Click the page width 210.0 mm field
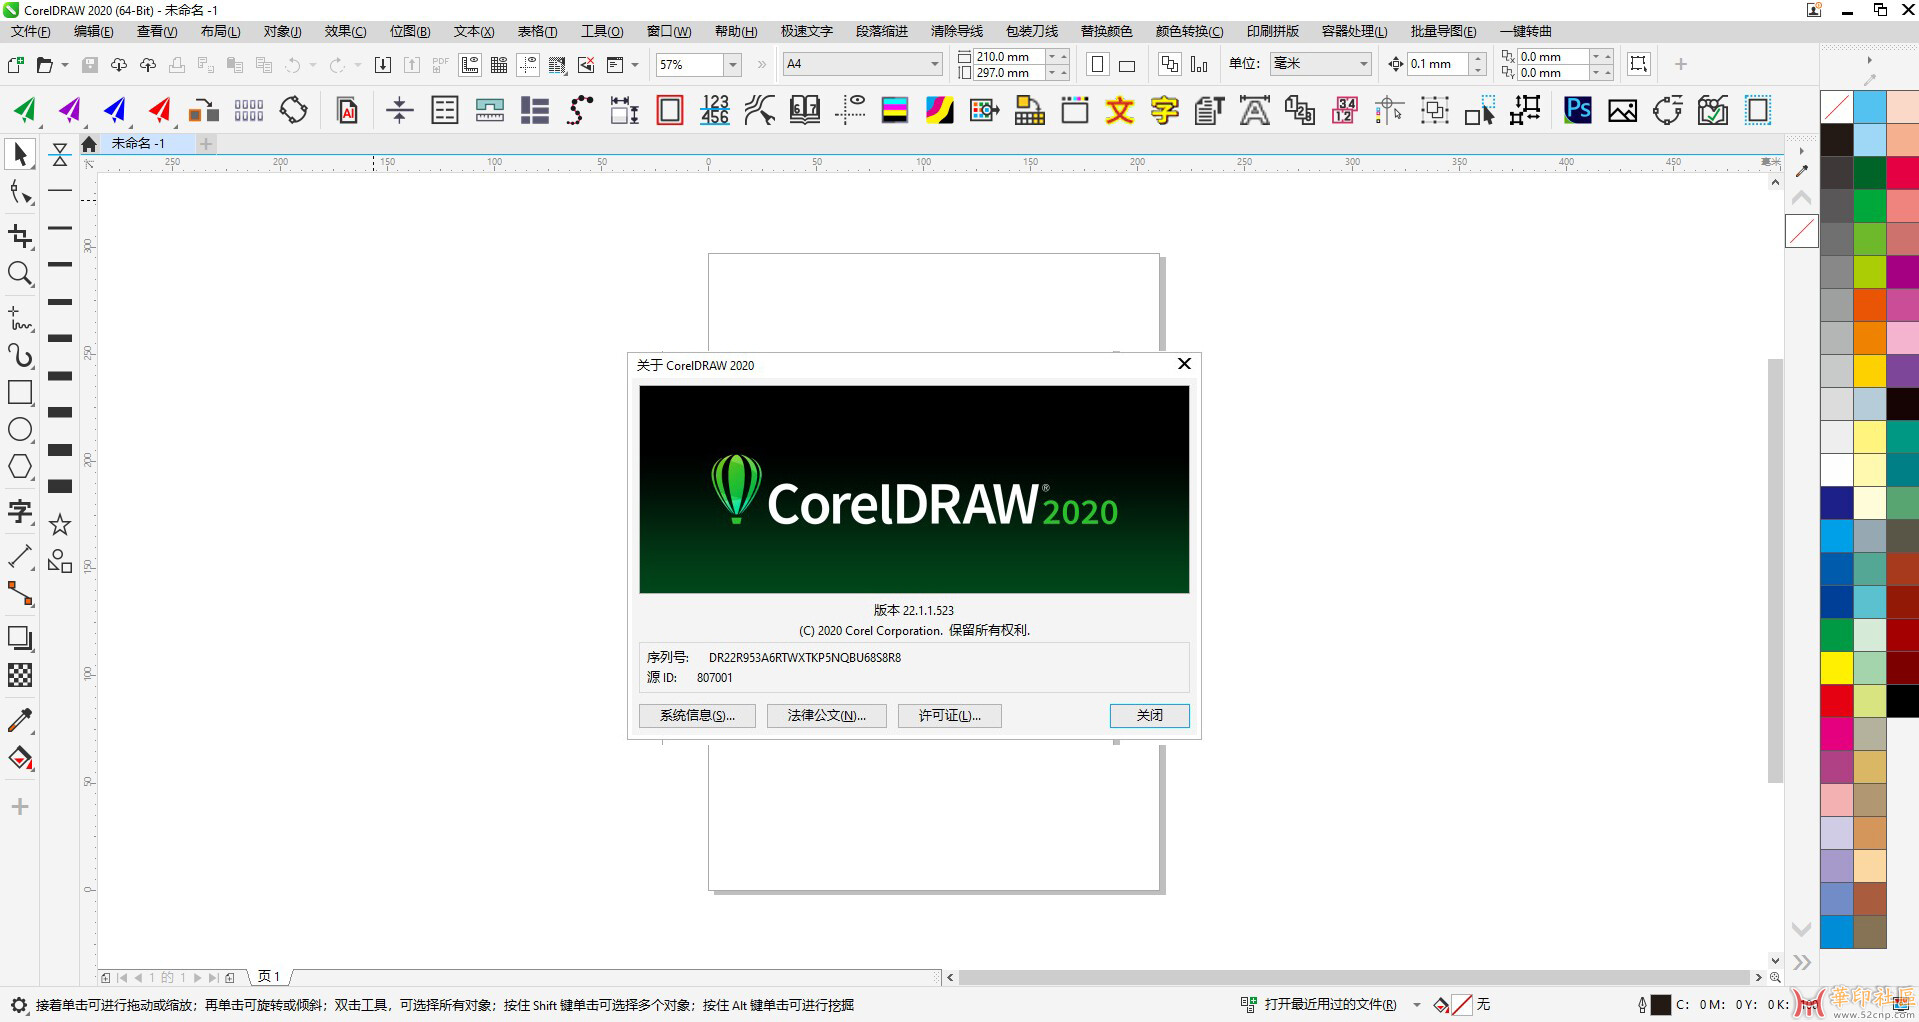Viewport: 1919px width, 1022px height. pos(1008,57)
